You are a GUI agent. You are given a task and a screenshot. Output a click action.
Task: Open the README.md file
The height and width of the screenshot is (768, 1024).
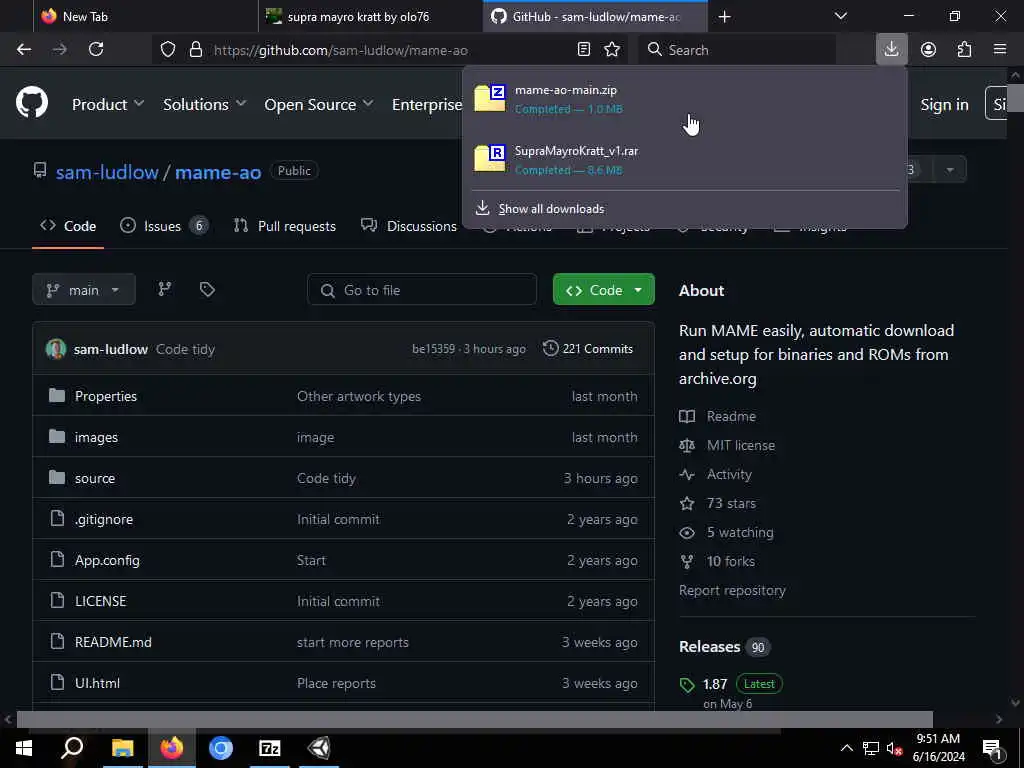point(113,642)
